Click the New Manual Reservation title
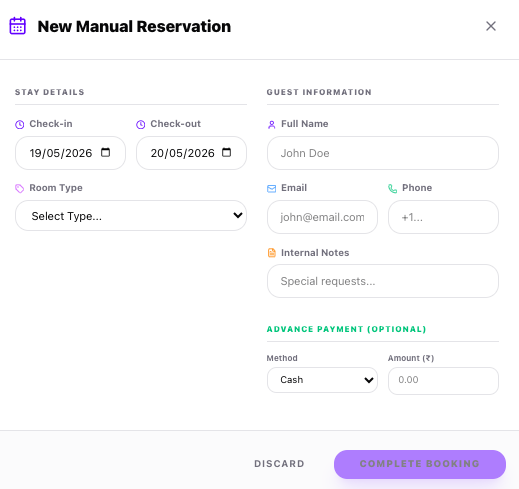 coord(134,26)
